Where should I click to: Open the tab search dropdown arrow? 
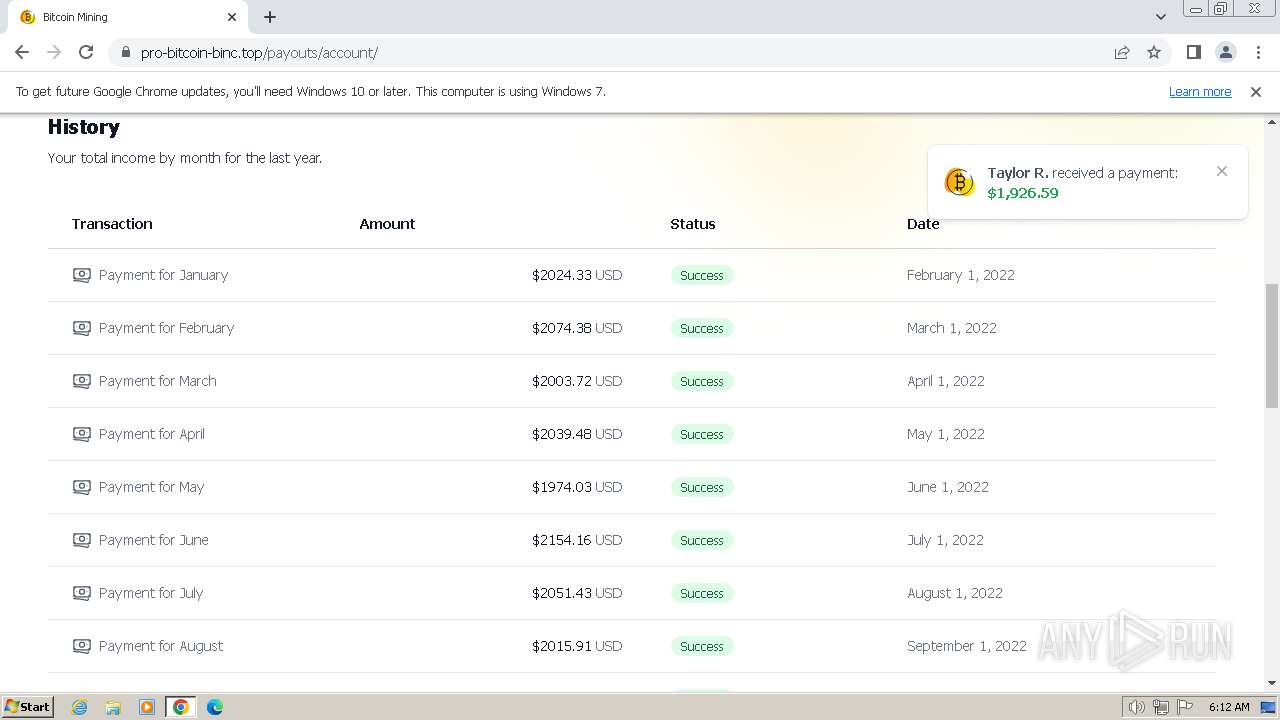pos(1160,17)
